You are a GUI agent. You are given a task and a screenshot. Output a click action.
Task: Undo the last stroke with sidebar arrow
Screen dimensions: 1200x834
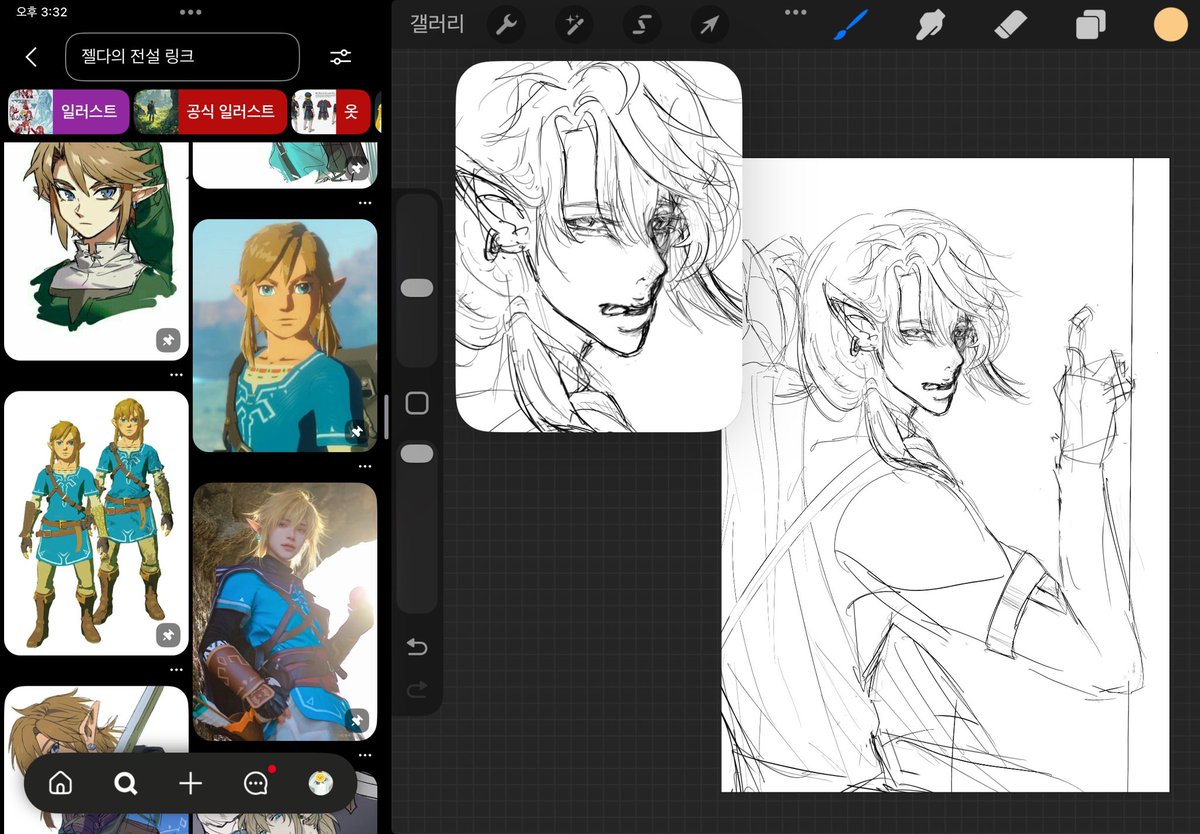pyautogui.click(x=417, y=648)
